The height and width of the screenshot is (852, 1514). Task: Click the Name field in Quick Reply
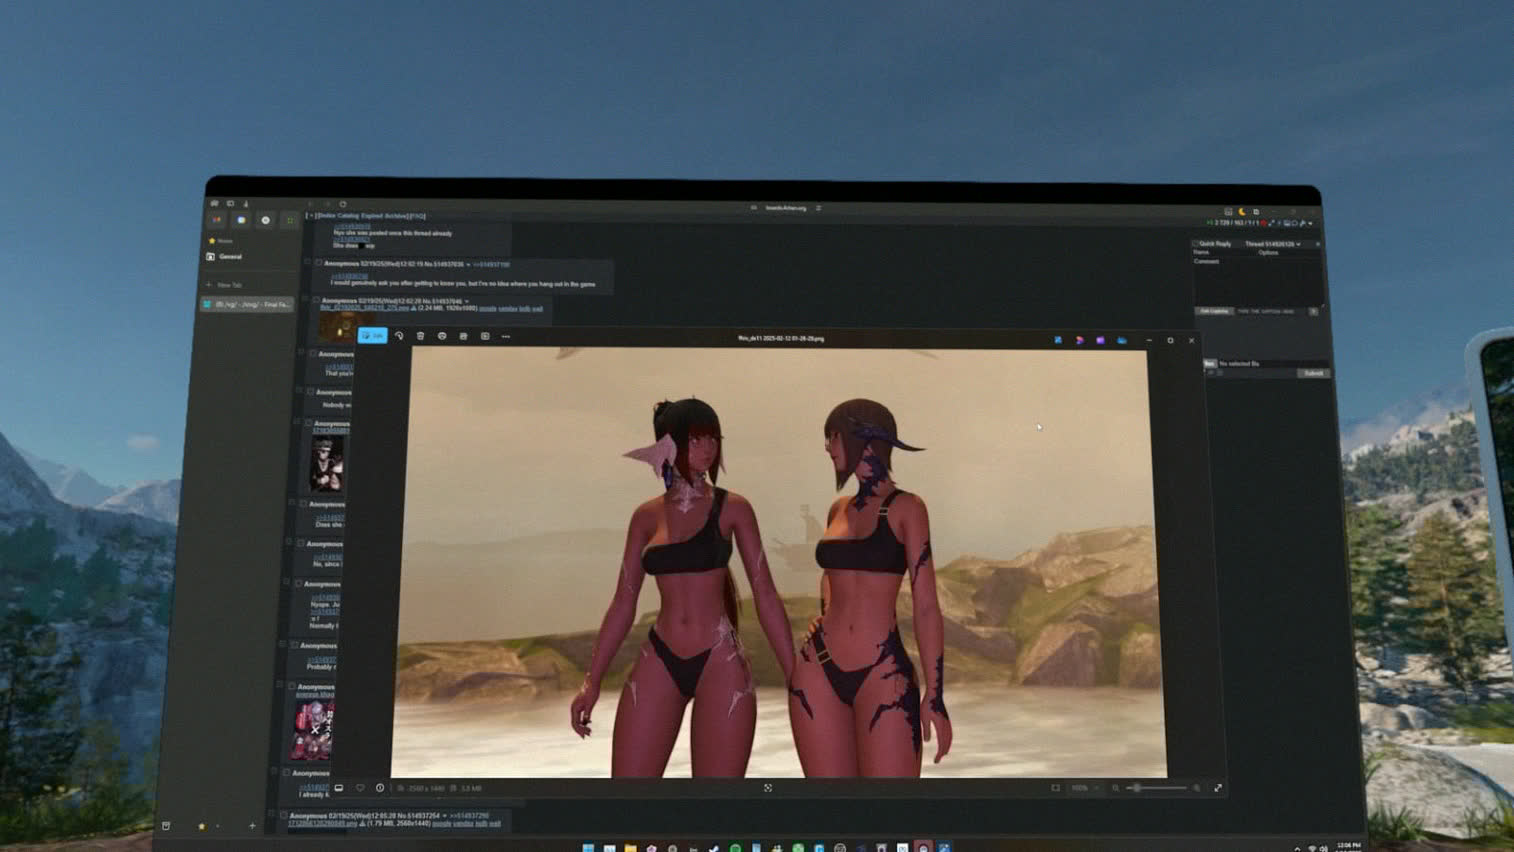(x=1224, y=252)
